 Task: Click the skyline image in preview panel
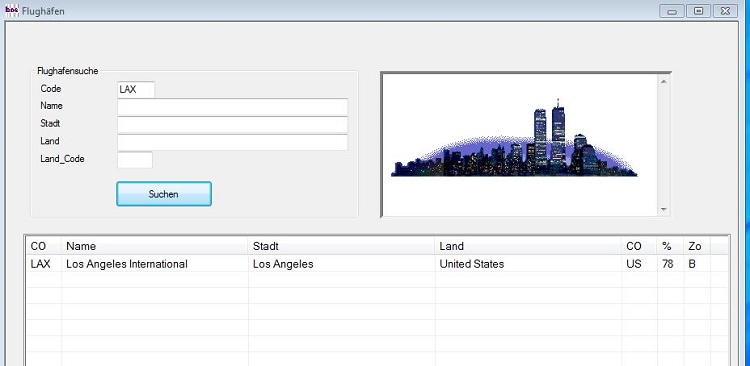pyautogui.click(x=514, y=138)
